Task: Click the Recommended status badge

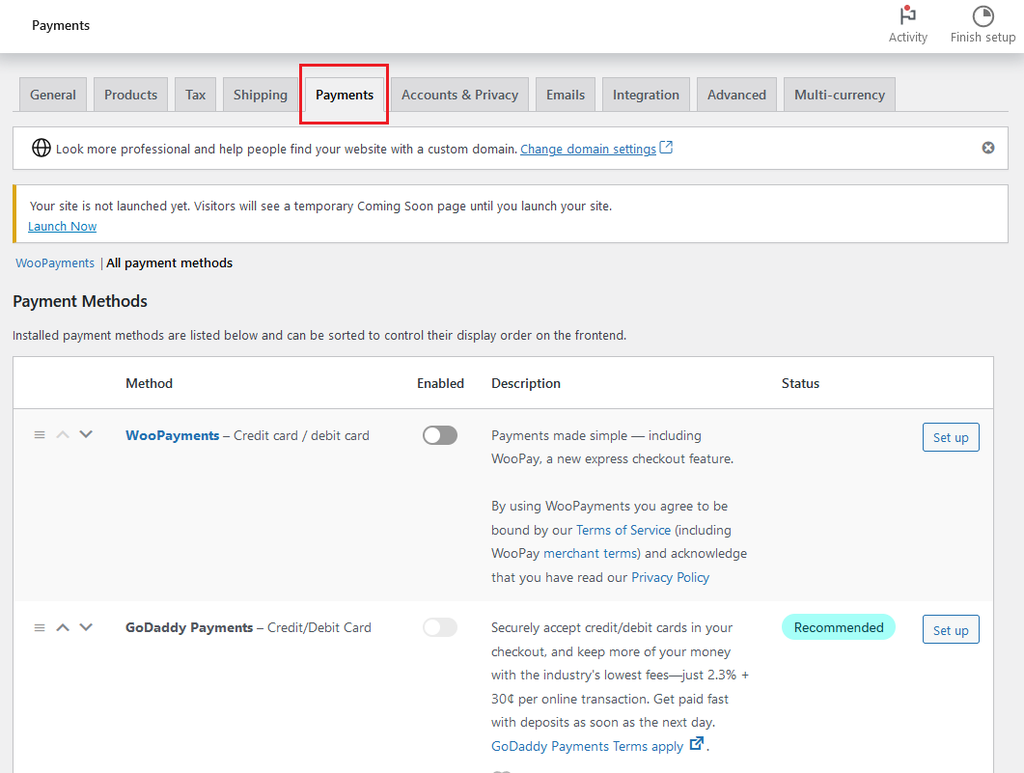Action: [838, 627]
